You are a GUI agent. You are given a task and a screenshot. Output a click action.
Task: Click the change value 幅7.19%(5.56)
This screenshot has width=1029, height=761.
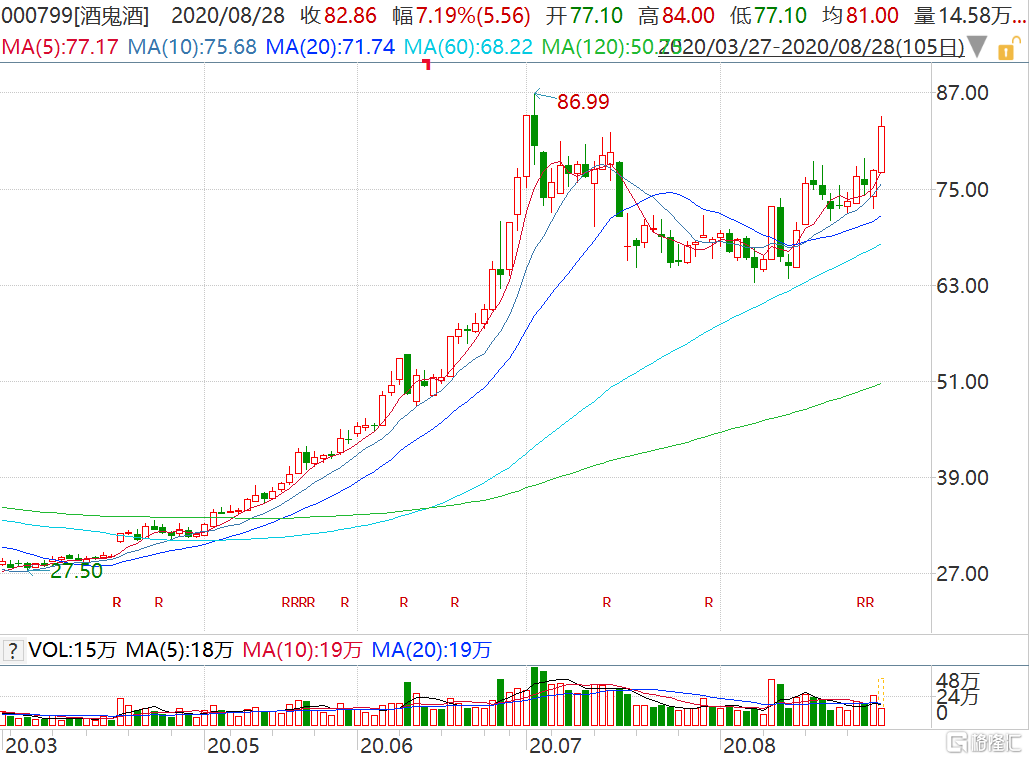(461, 16)
